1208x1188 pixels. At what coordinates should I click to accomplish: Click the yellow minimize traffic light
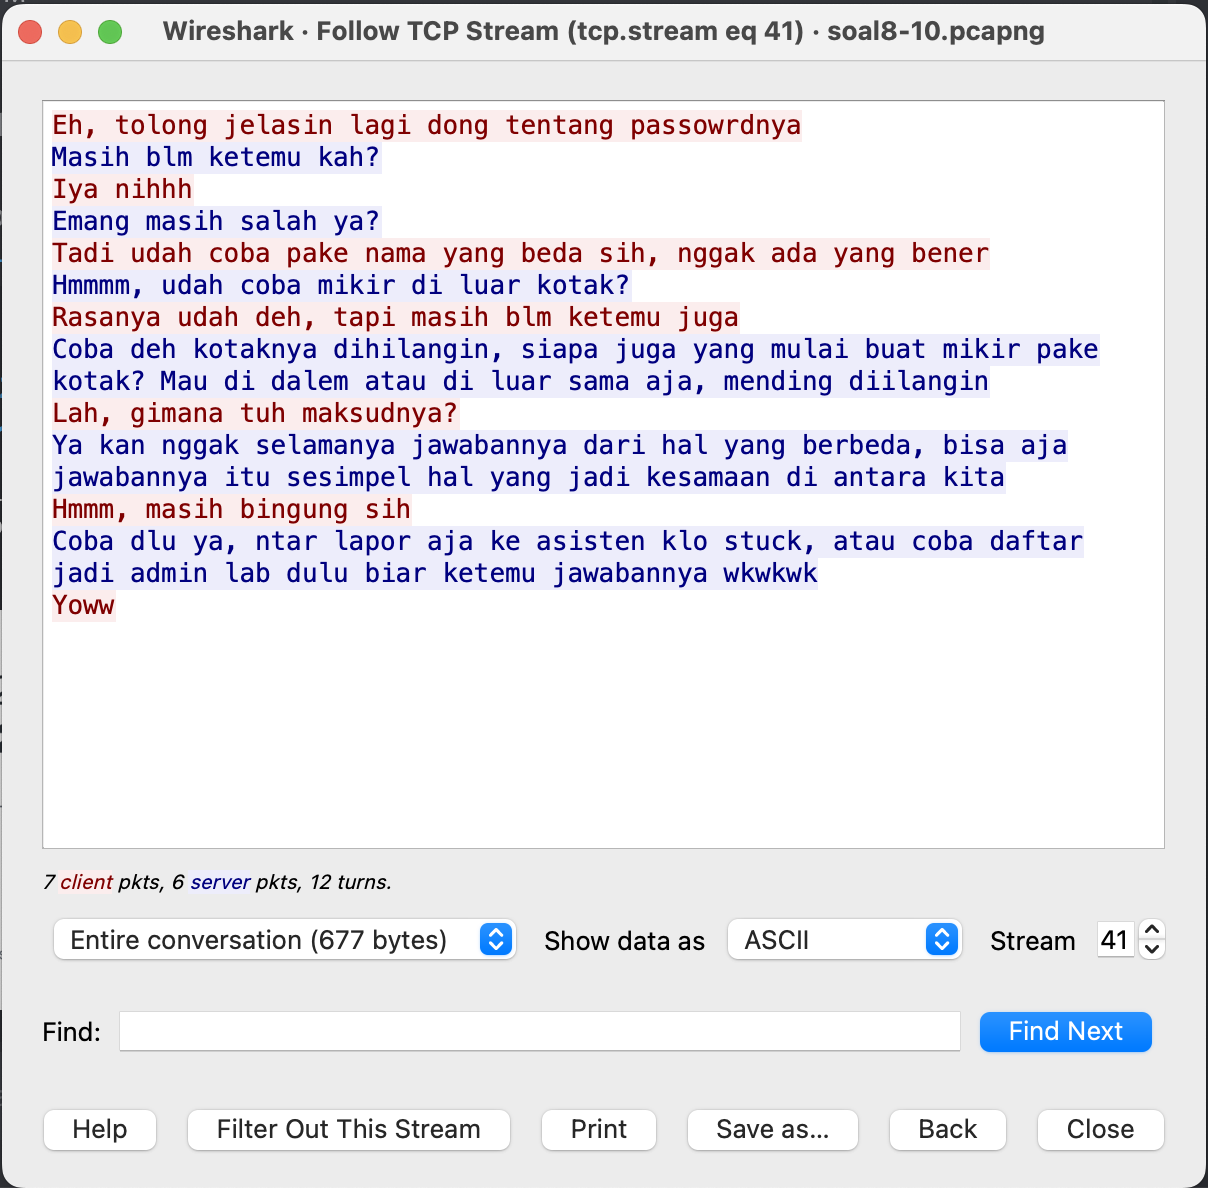click(x=70, y=31)
